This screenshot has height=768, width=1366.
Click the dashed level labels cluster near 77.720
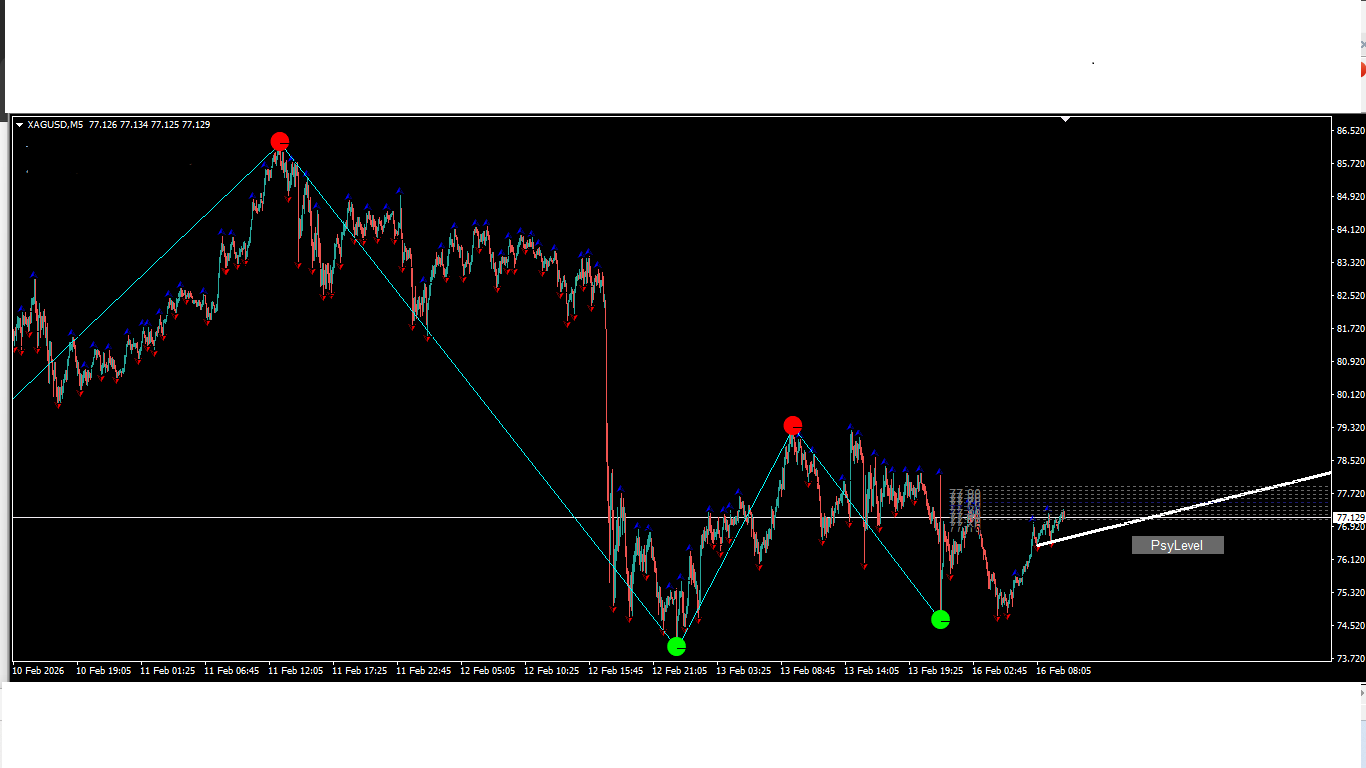(x=964, y=505)
